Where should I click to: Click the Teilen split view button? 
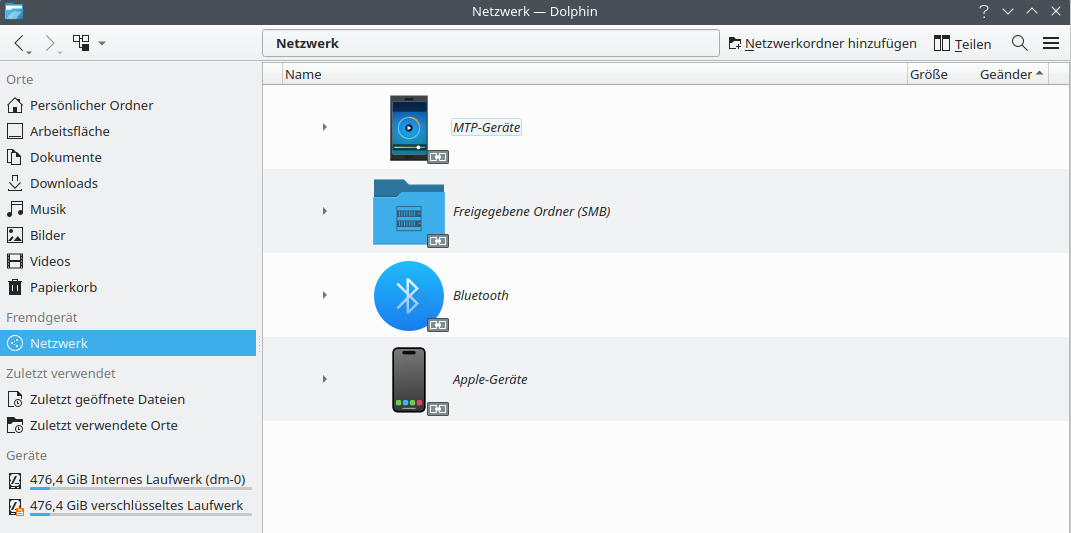pos(962,43)
